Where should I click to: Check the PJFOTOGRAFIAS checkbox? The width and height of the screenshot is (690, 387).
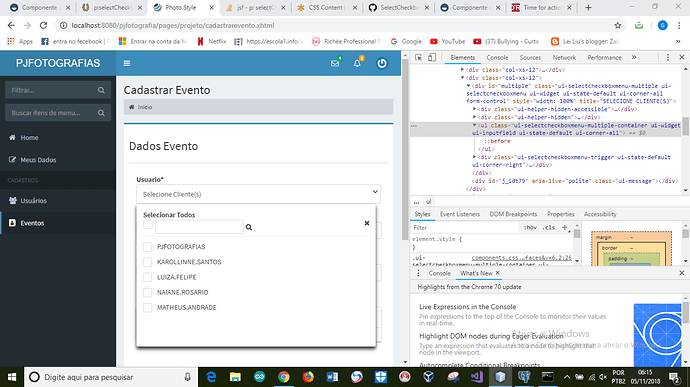tap(147, 247)
